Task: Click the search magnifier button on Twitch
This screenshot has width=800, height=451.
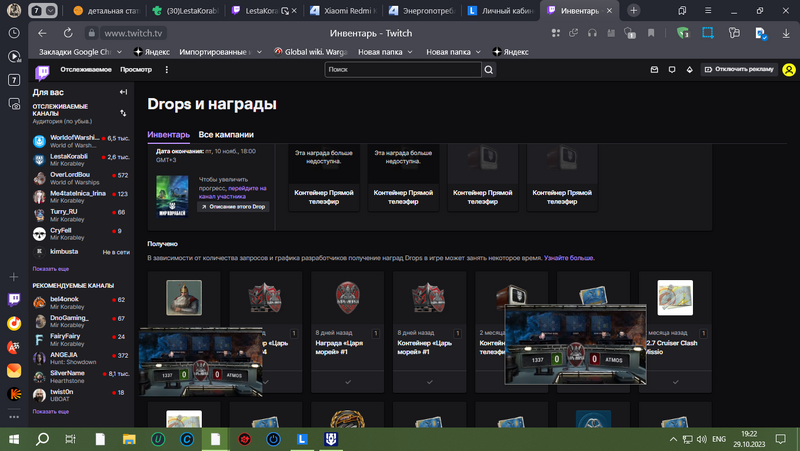Action: pyautogui.click(x=489, y=70)
